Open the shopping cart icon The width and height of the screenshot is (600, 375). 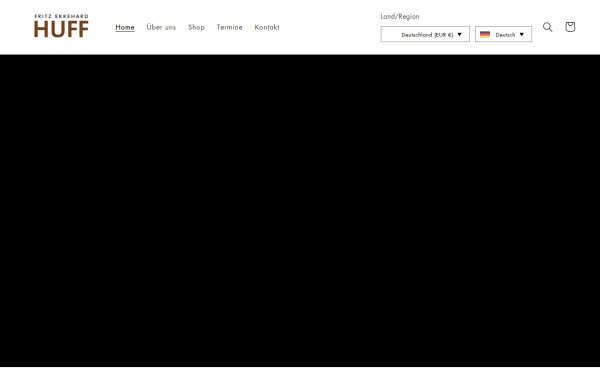pyautogui.click(x=570, y=26)
